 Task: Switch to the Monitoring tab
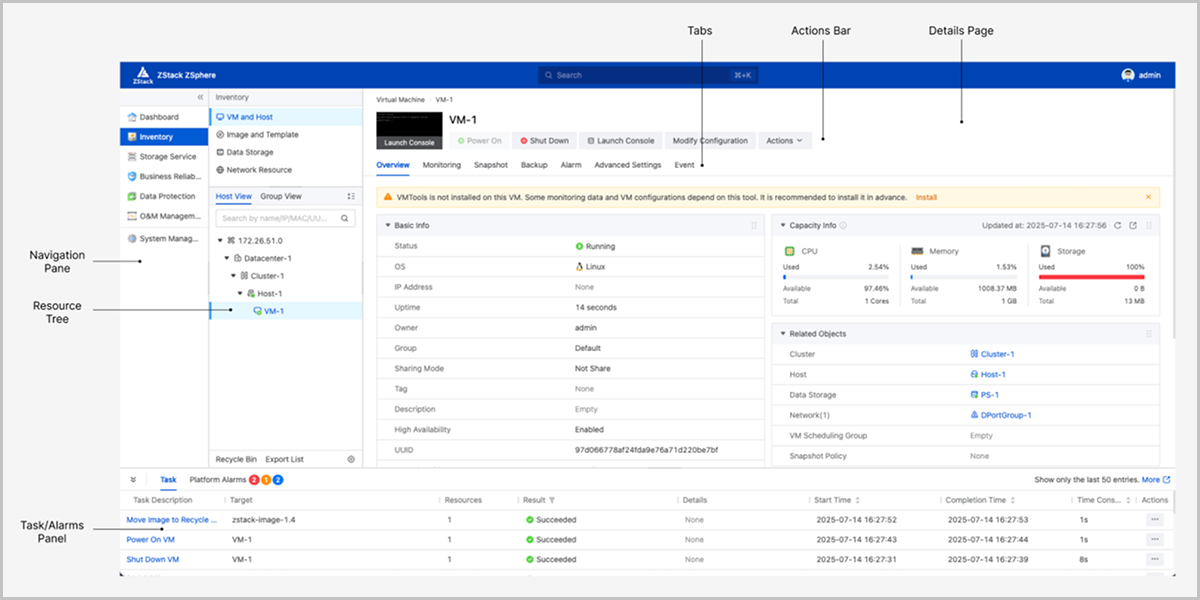click(x=441, y=165)
